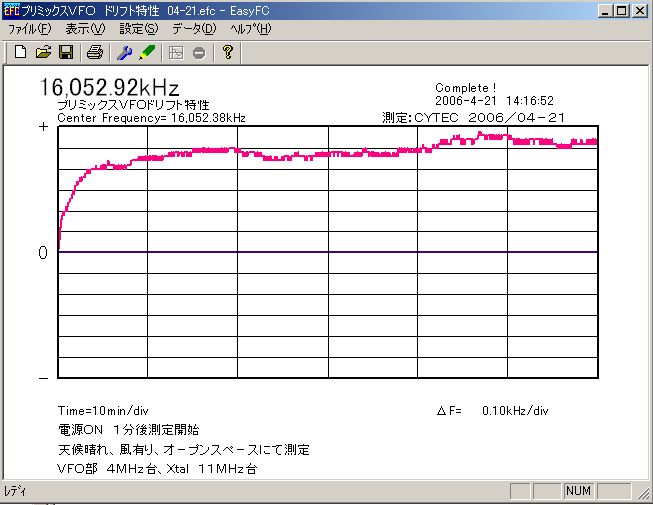Image resolution: width=653 pixels, height=505 pixels.
Task: Open settings with the wrench icon
Action: (x=124, y=52)
